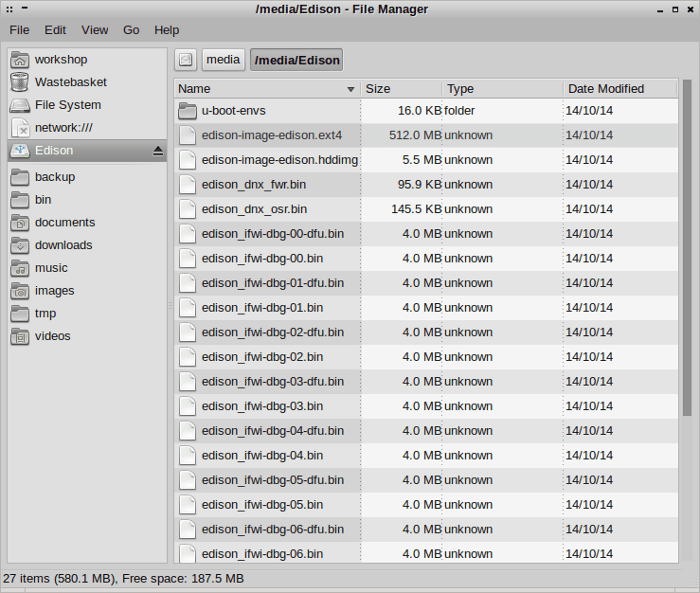Open the Help menu
This screenshot has width=700, height=593.
[167, 30]
